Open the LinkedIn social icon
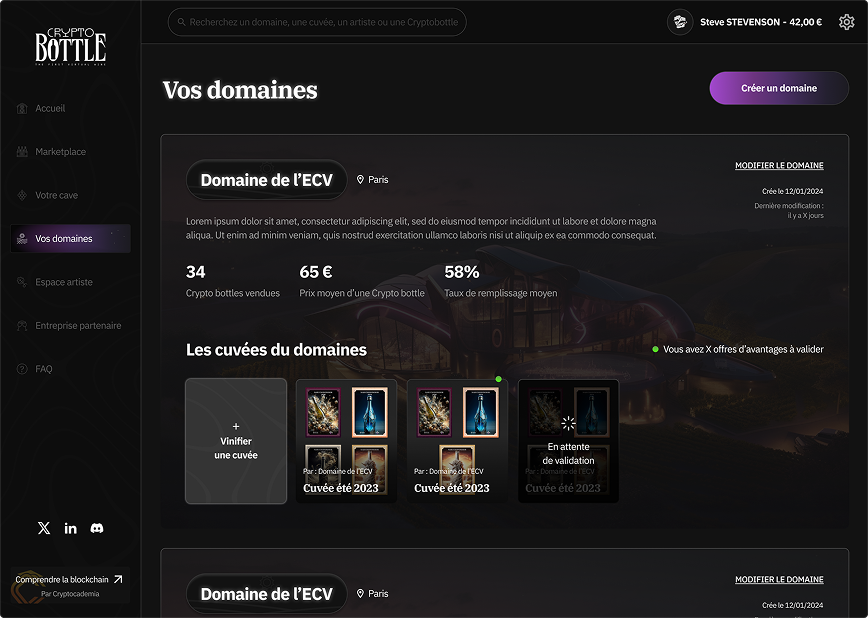The image size is (868, 618). [x=70, y=528]
